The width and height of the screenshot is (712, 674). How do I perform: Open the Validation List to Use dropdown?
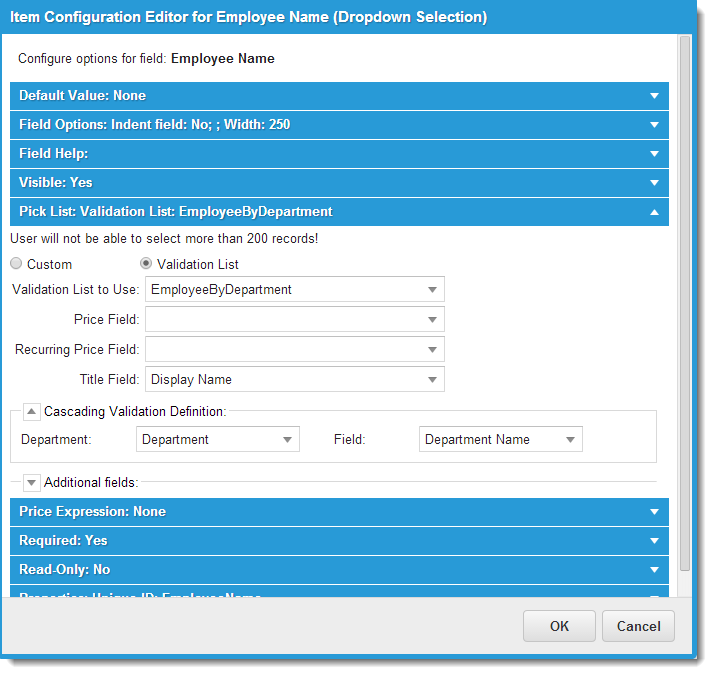pyautogui.click(x=432, y=290)
